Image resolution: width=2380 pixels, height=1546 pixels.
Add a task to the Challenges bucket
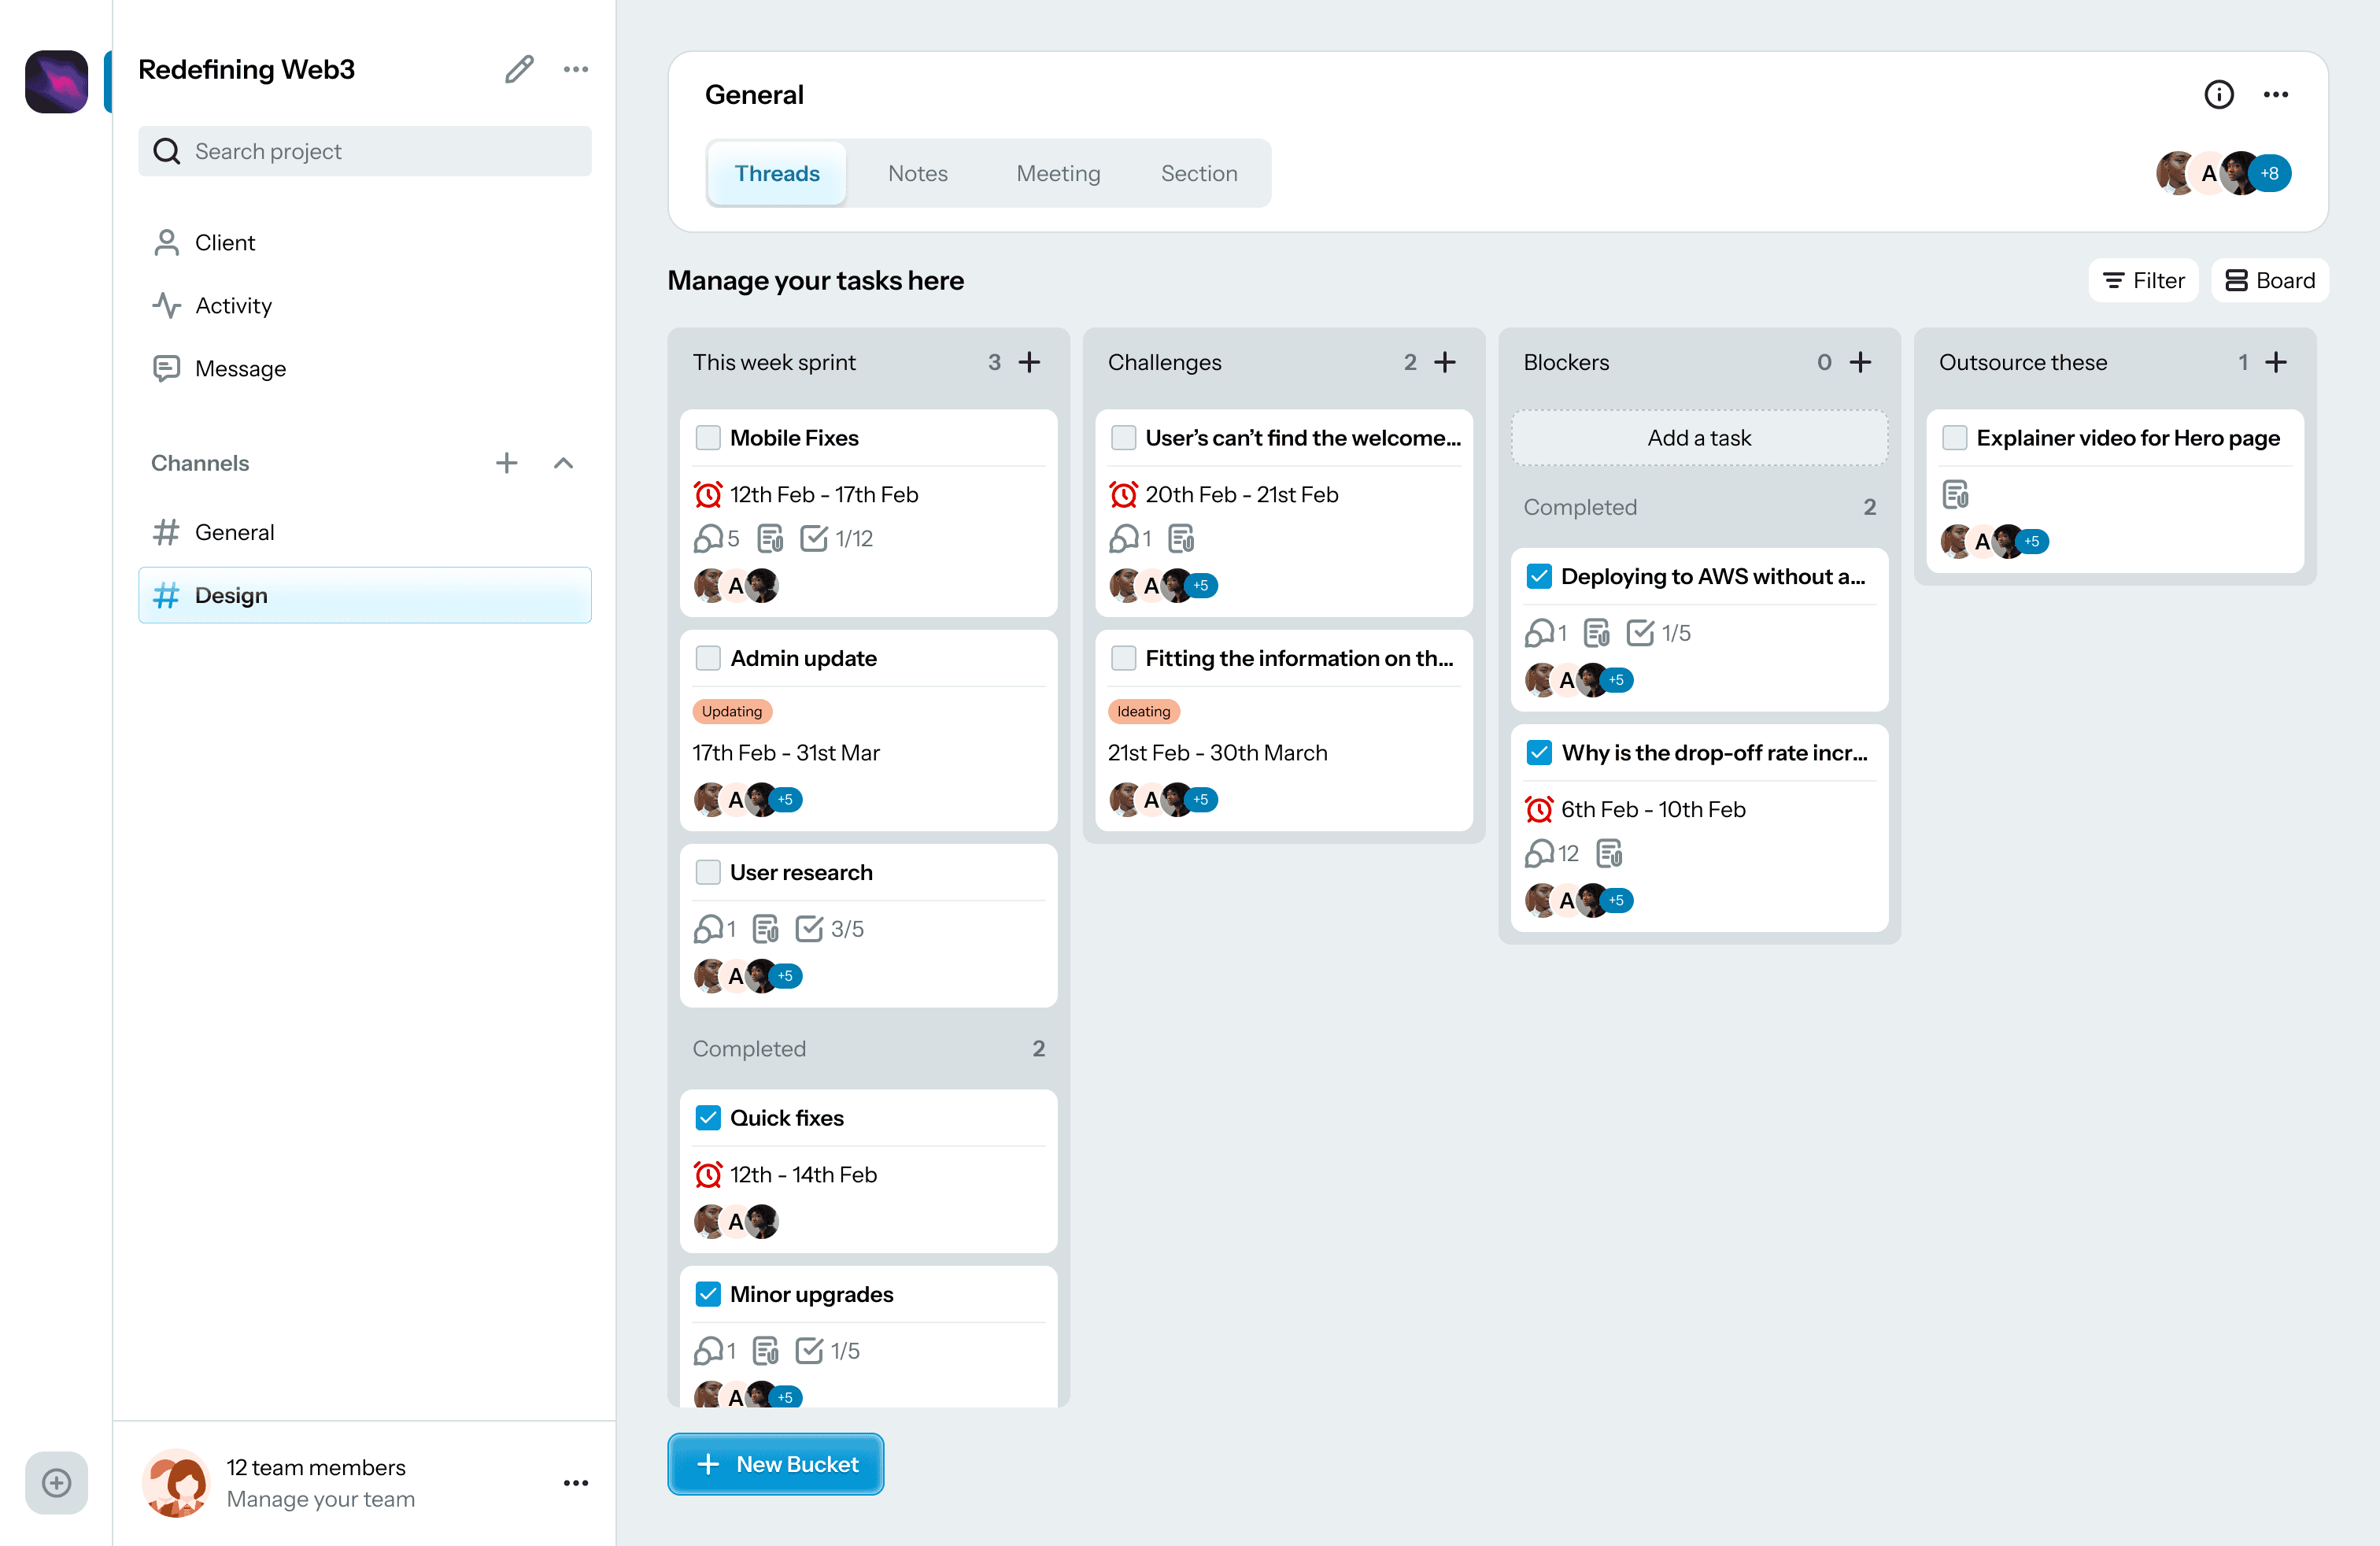click(1444, 362)
